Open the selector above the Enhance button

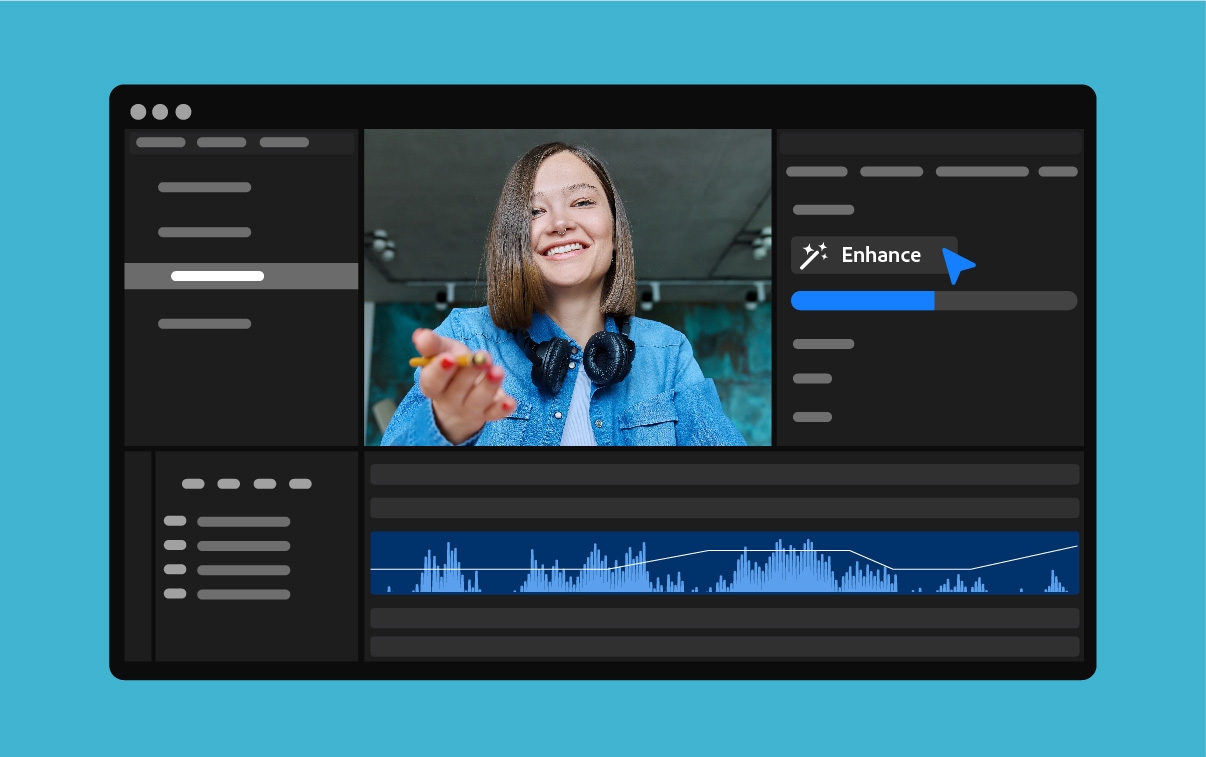(822, 210)
